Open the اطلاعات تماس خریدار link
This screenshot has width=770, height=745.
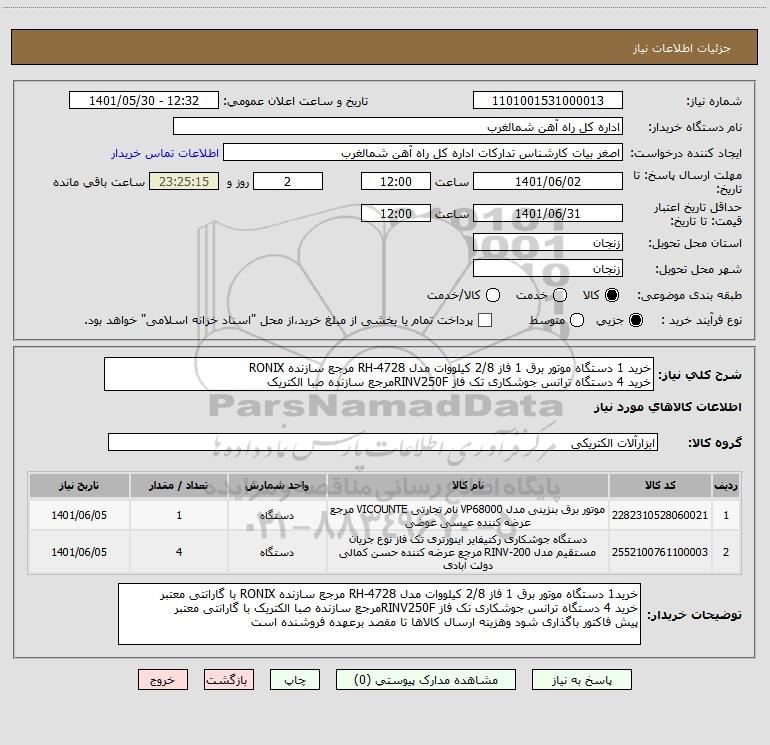coord(165,153)
